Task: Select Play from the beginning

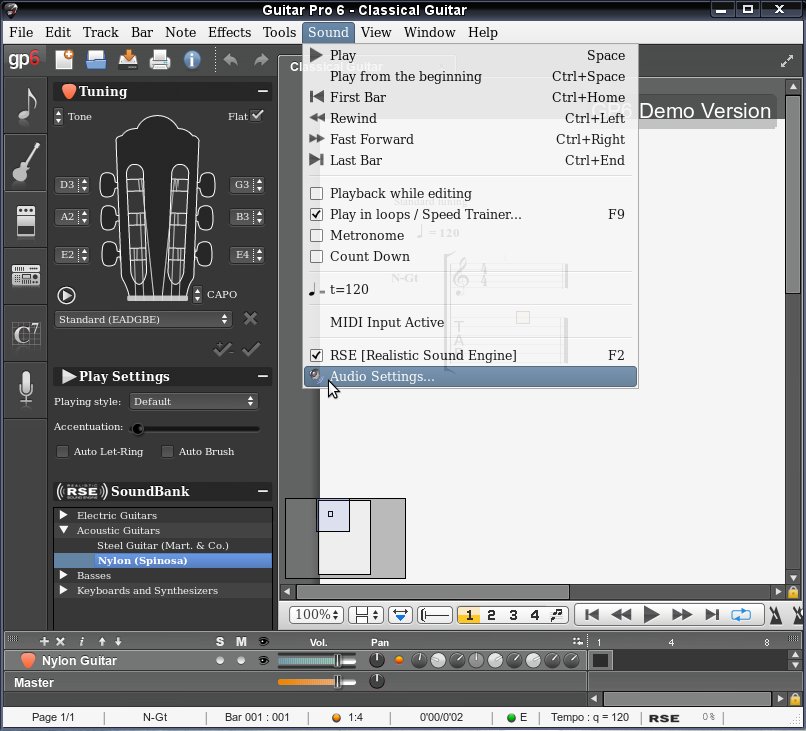Action: [x=470, y=76]
